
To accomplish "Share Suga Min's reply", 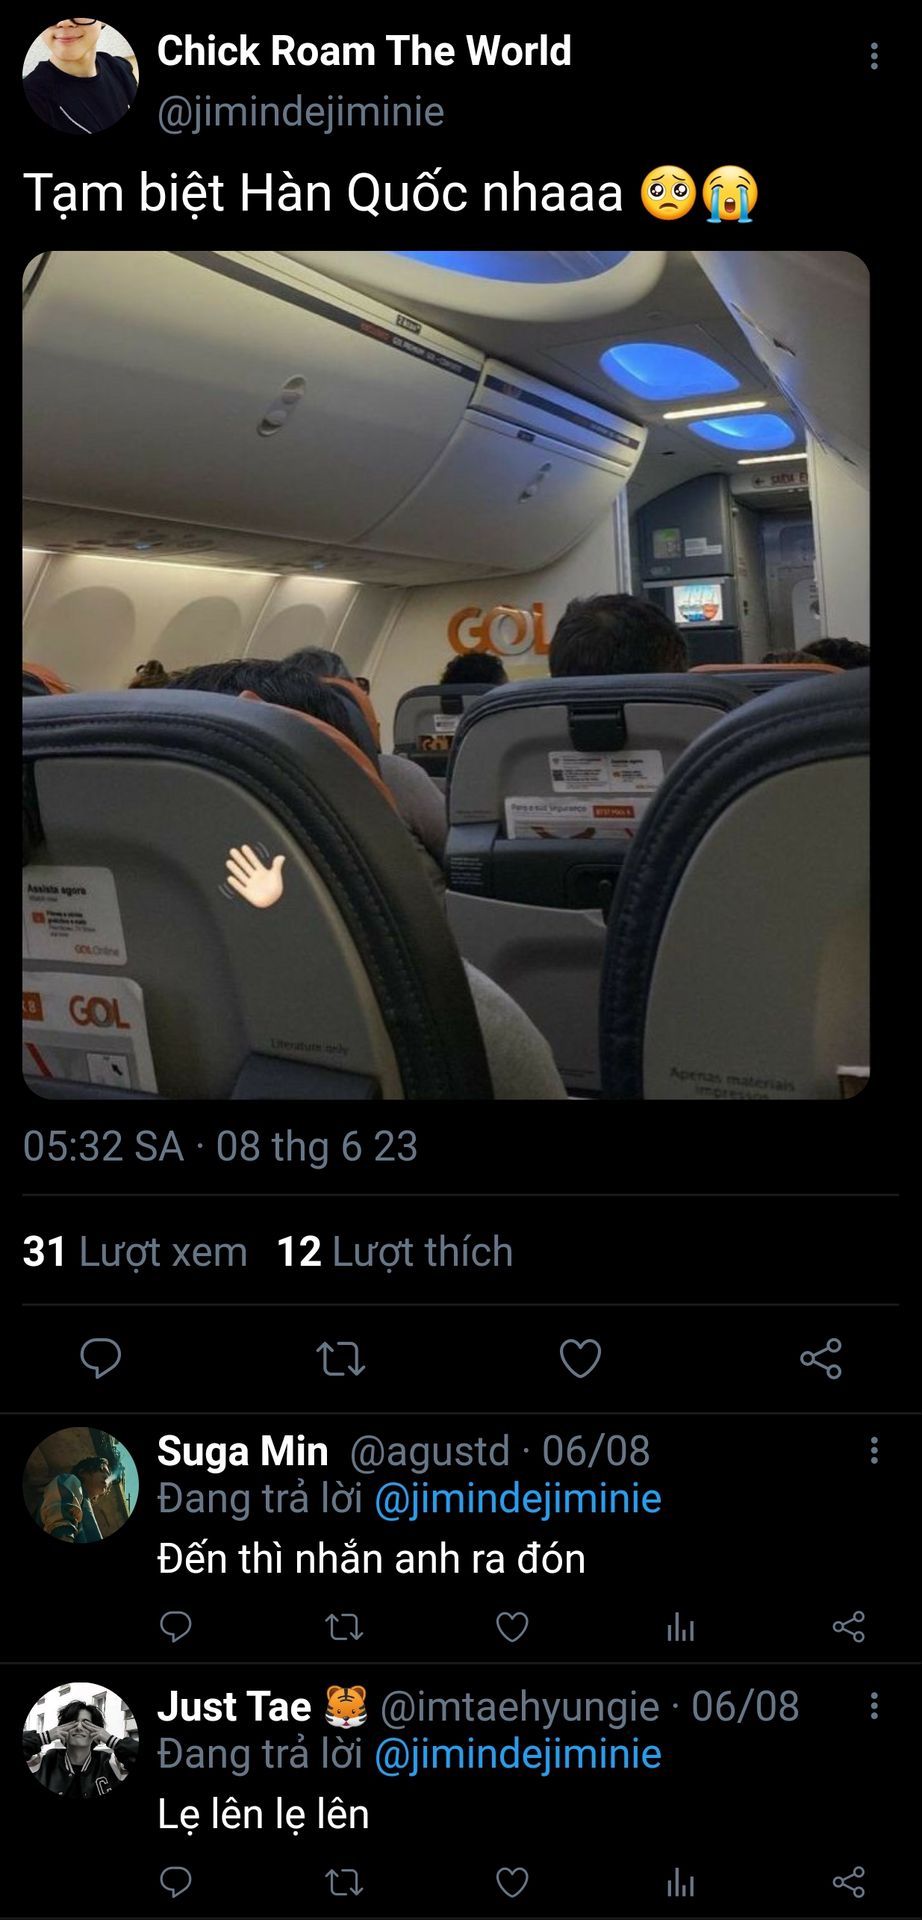I will 848,1627.
